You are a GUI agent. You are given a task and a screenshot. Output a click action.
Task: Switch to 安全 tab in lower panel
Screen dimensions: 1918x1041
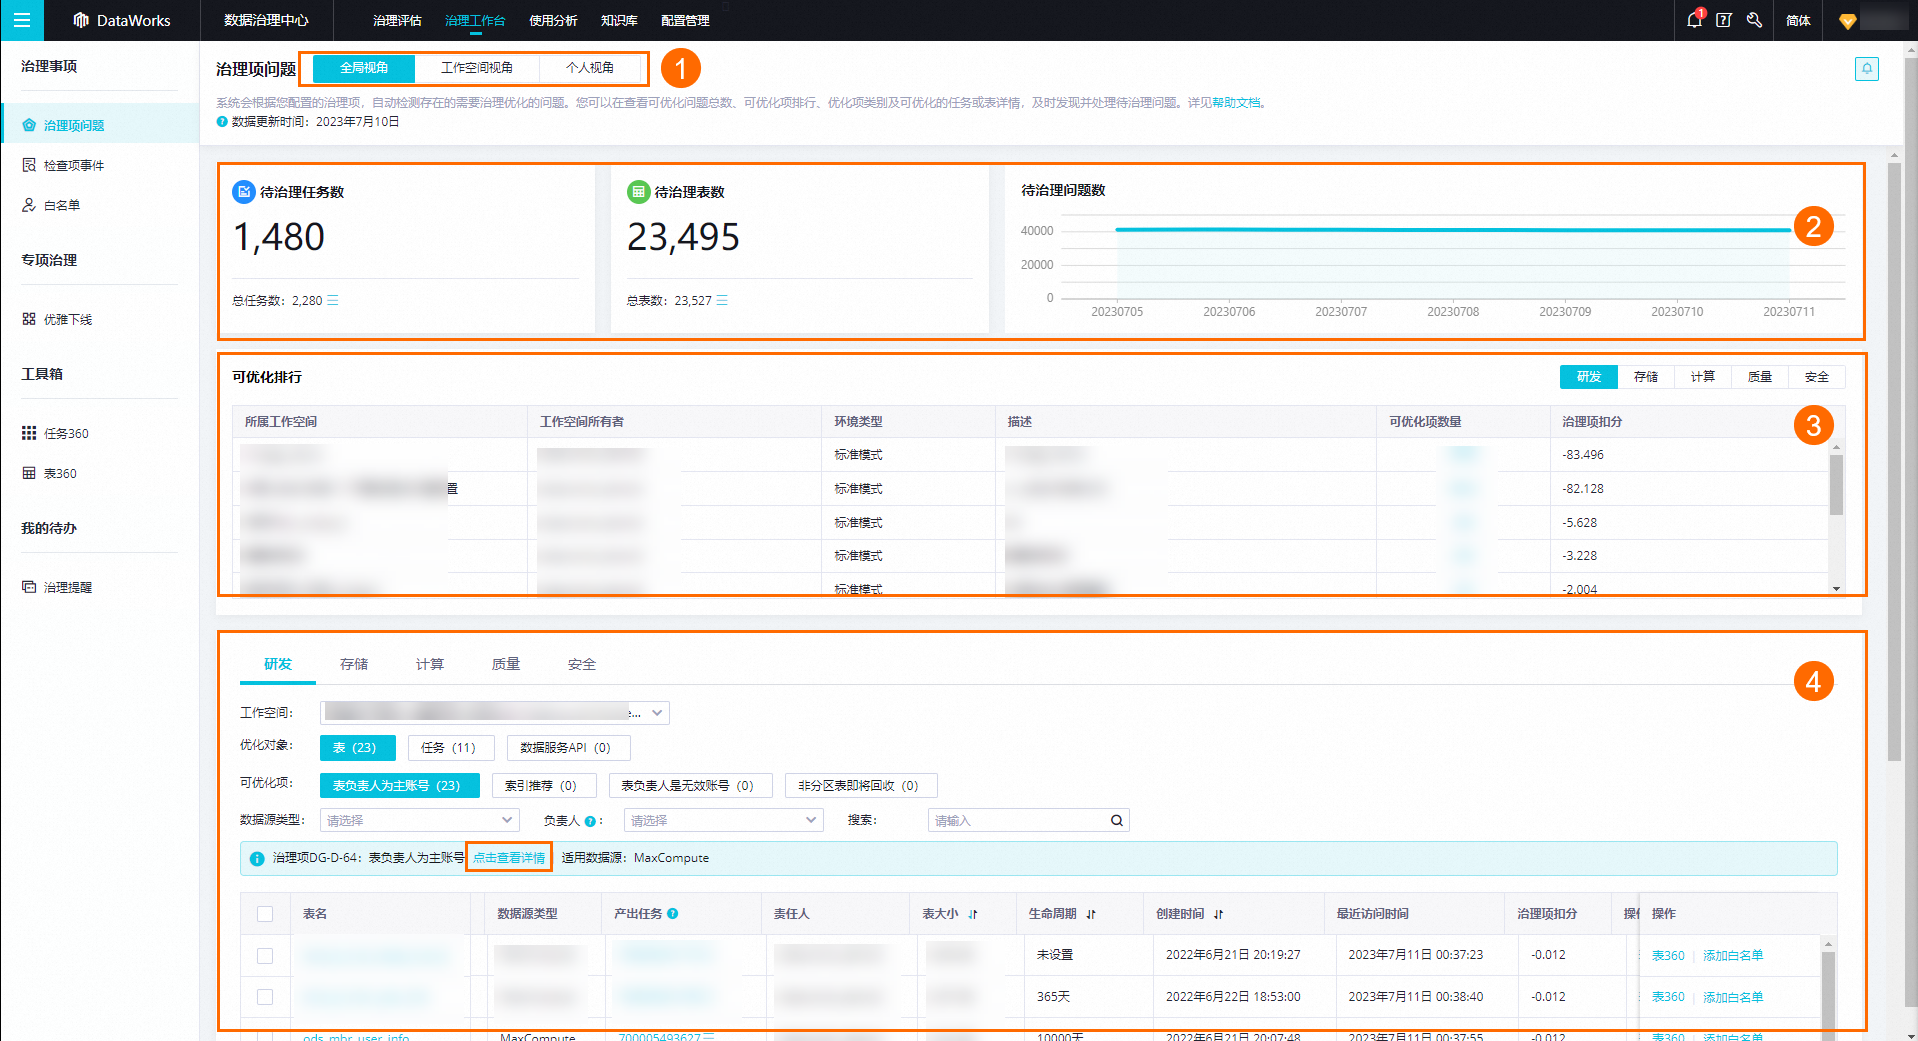click(x=582, y=664)
